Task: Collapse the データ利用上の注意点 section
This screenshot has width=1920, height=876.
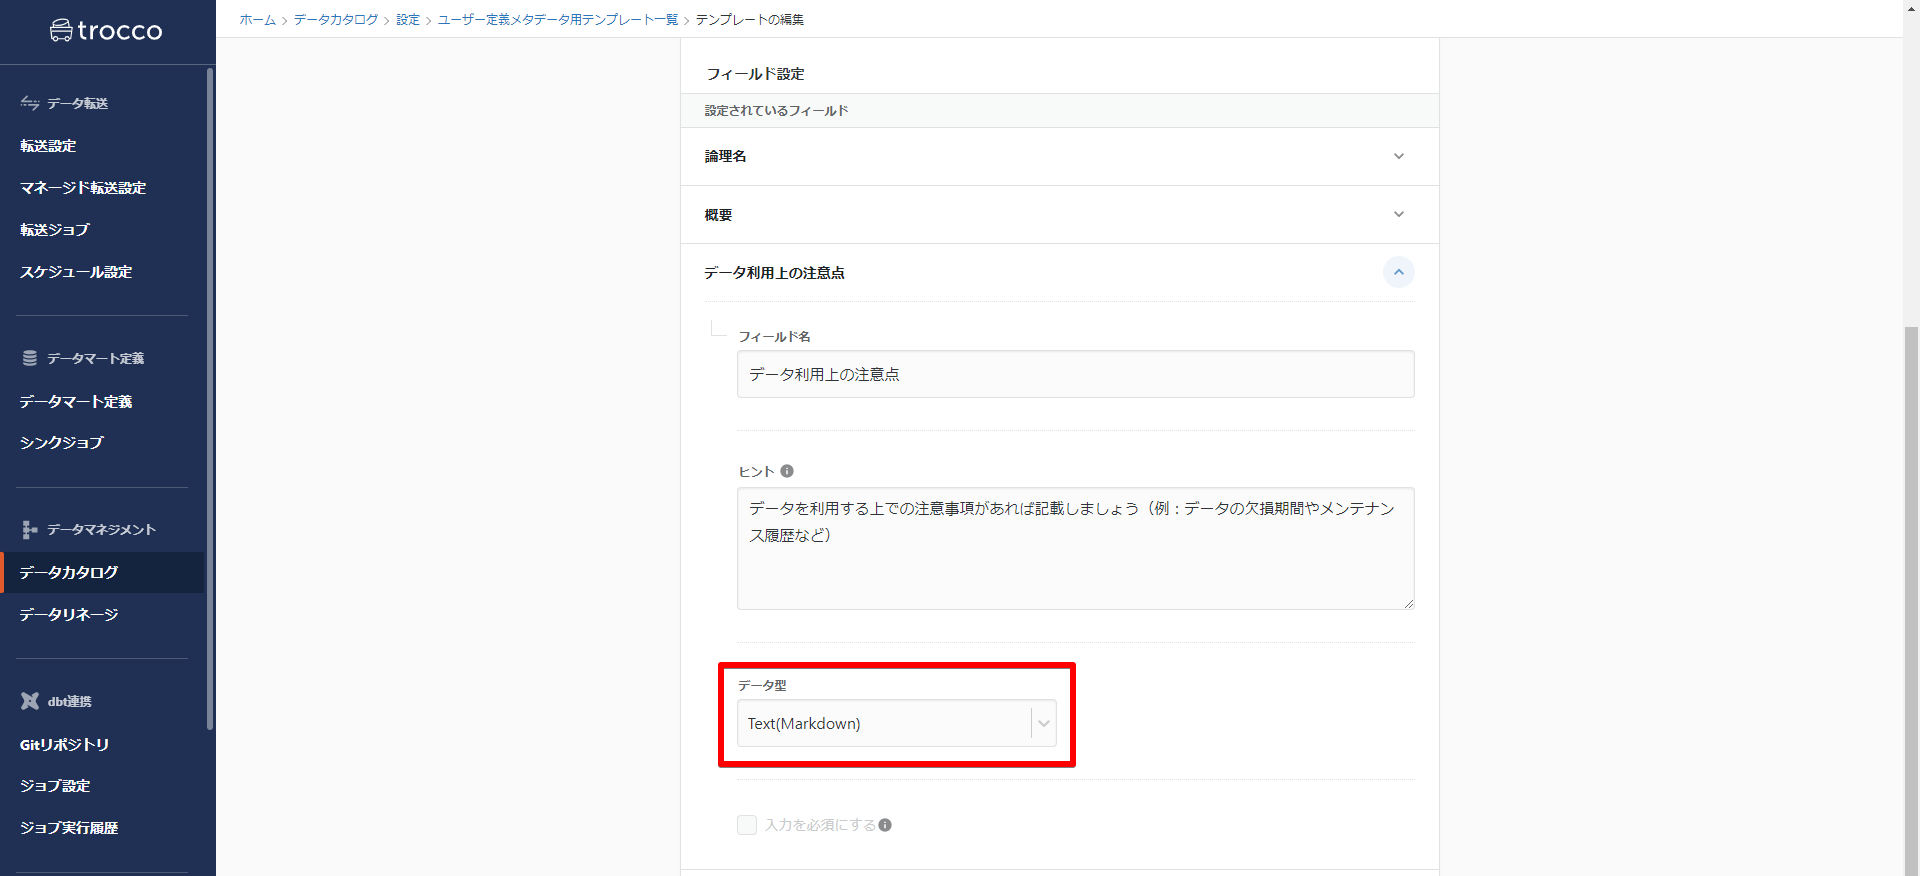Action: [1399, 272]
